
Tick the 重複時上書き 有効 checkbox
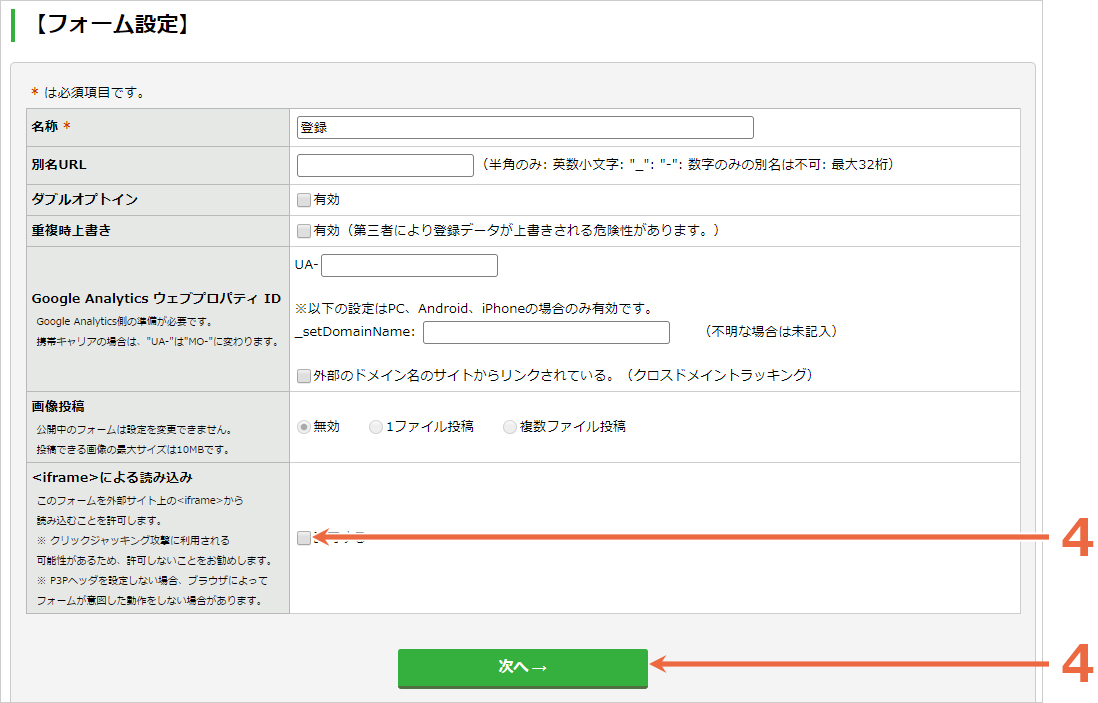pos(304,231)
